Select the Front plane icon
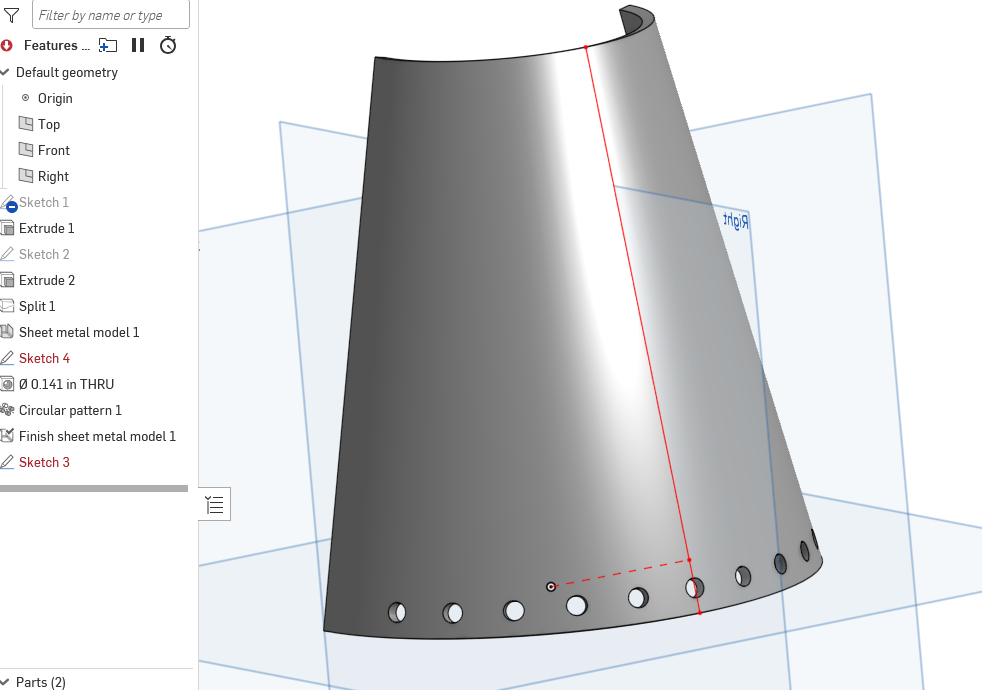The height and width of the screenshot is (690, 982). pos(26,150)
